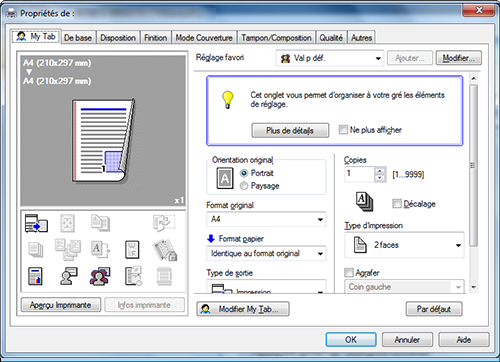Image resolution: width=500 pixels, height=362 pixels.
Task: Click the vertical scrollbar thumb in settings panel
Action: [x=473, y=165]
